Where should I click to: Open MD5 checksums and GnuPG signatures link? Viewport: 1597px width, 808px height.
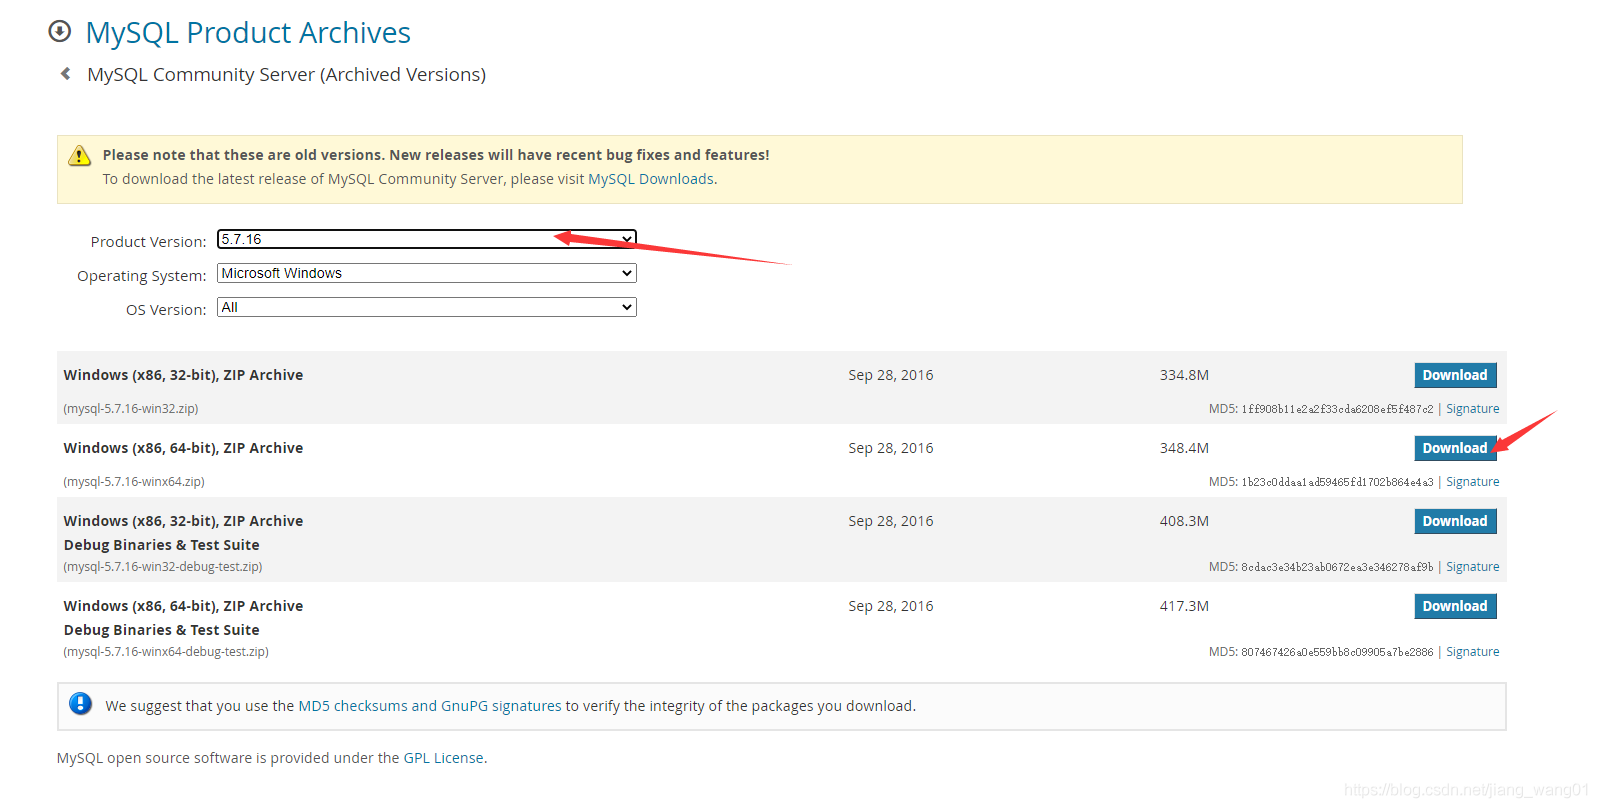[430, 706]
